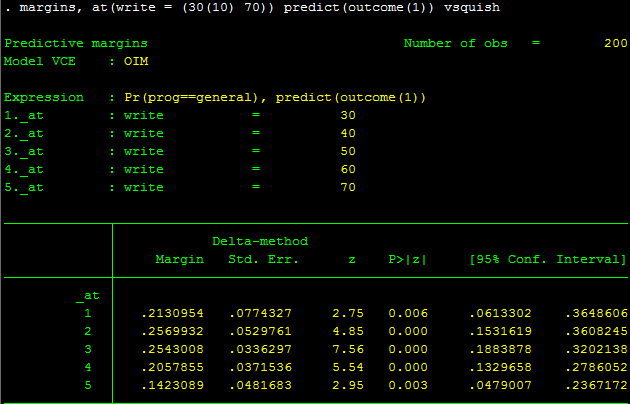This screenshot has height=404, width=630.
Task: Click the 3._at write value 50
Action: [x=348, y=151]
